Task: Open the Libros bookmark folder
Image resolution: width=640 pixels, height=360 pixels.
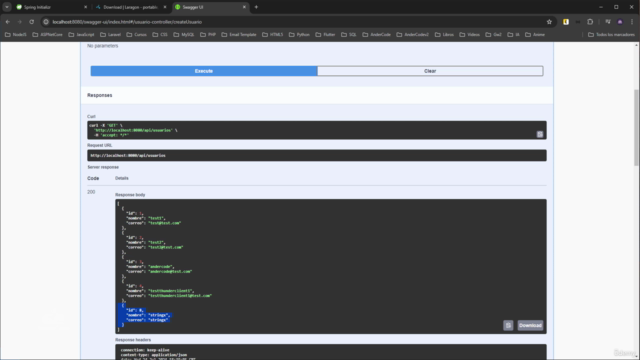Action: [x=444, y=35]
